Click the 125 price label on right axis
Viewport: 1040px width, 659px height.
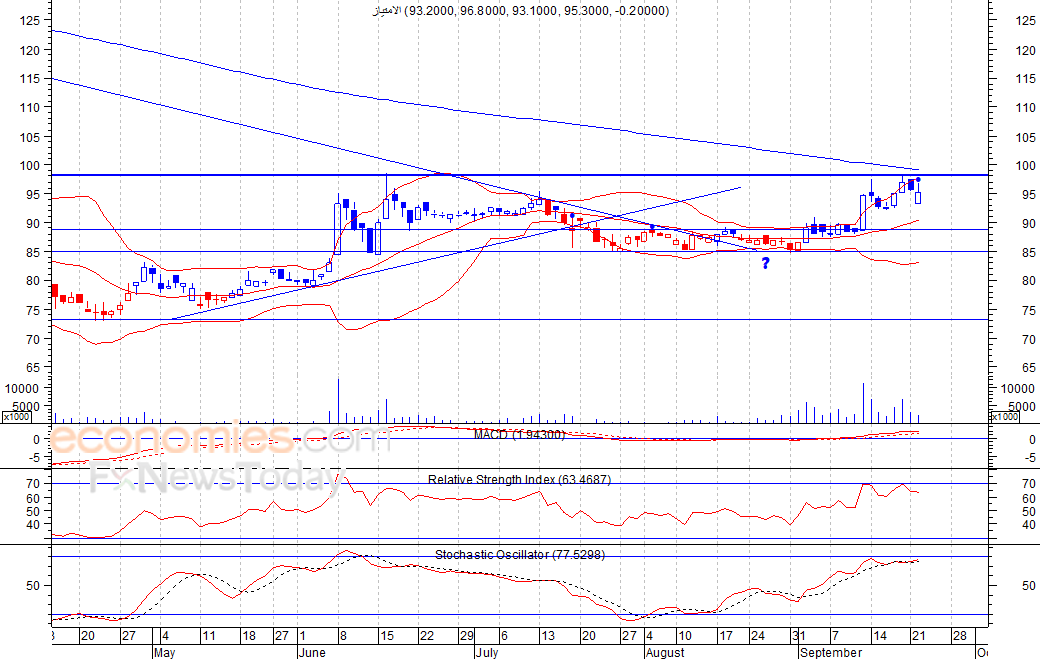[1025, 20]
